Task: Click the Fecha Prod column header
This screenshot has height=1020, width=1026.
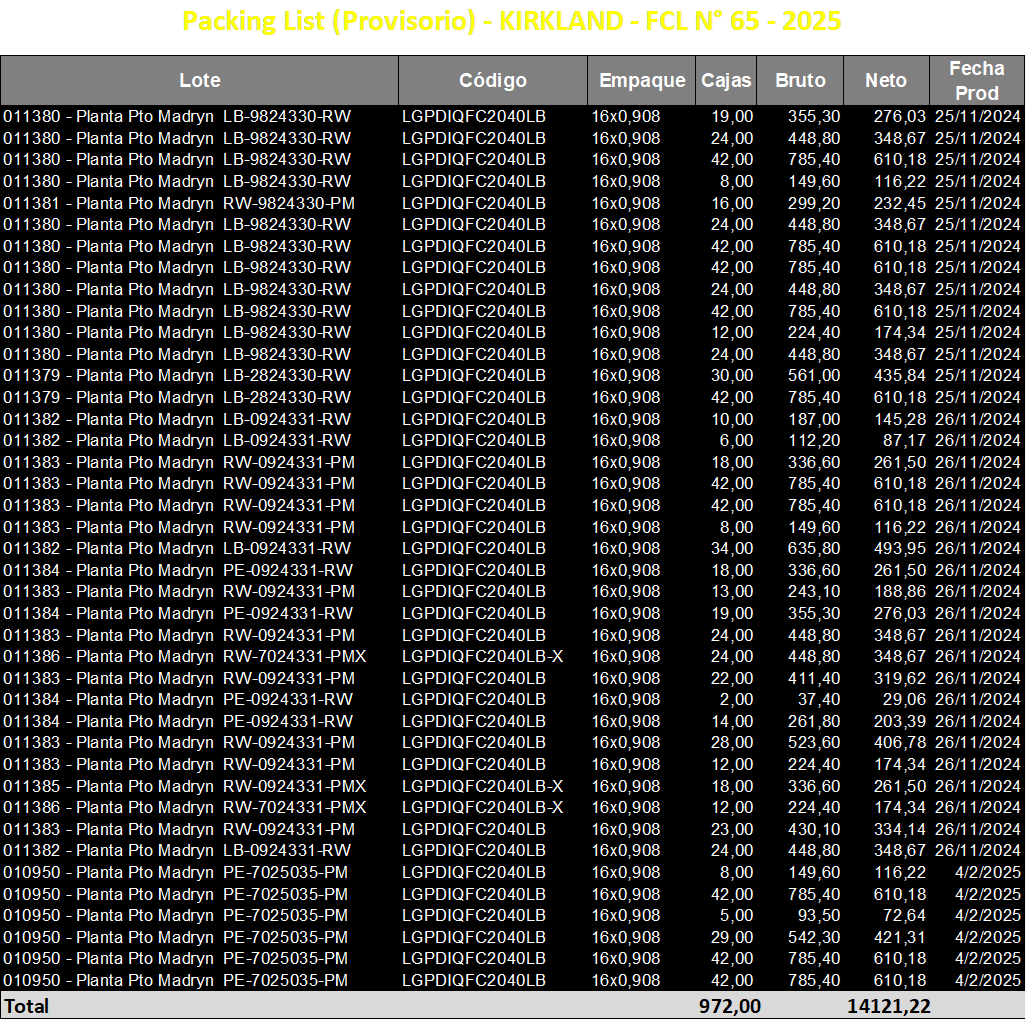Action: point(976,80)
